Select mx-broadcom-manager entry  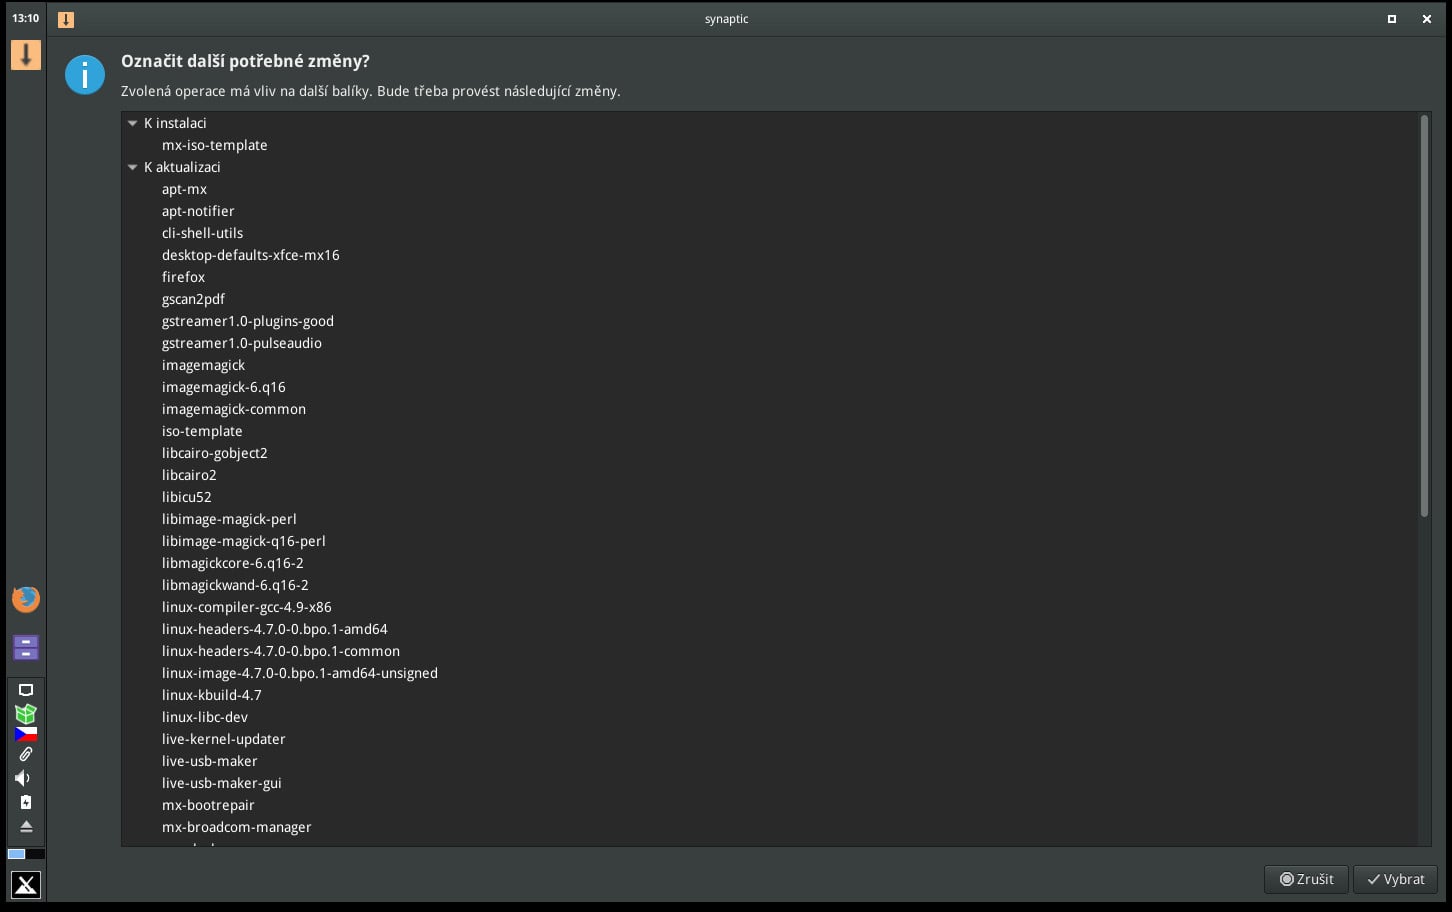[x=769, y=827]
